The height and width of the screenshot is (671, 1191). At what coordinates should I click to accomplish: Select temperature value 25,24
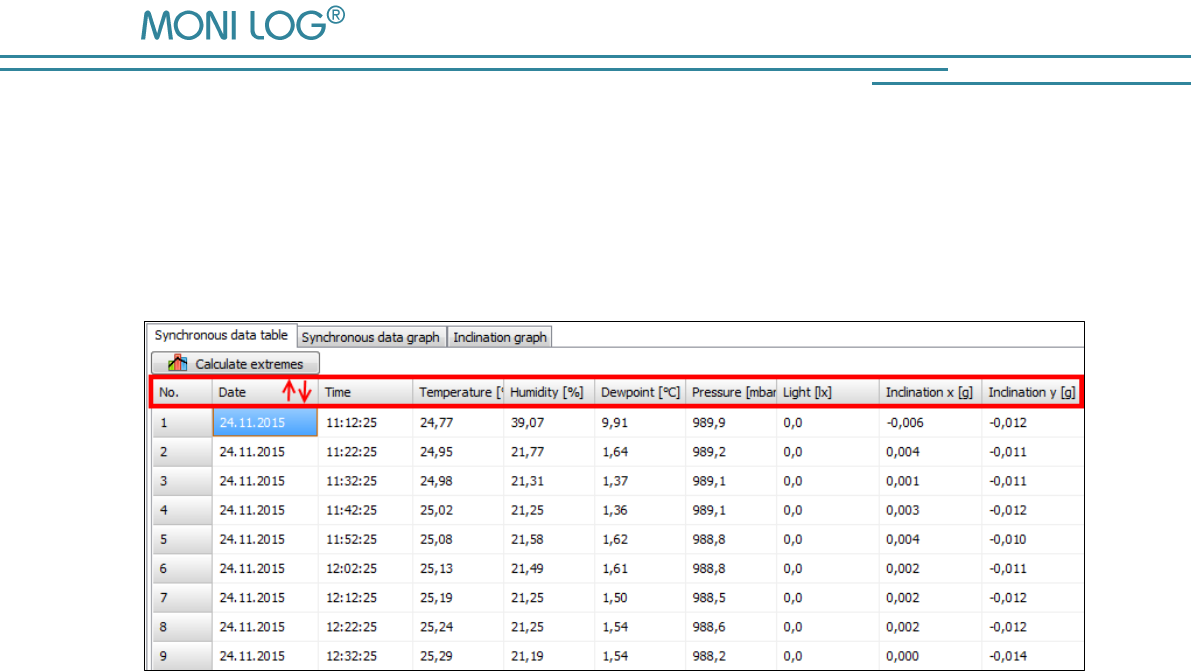pos(436,627)
